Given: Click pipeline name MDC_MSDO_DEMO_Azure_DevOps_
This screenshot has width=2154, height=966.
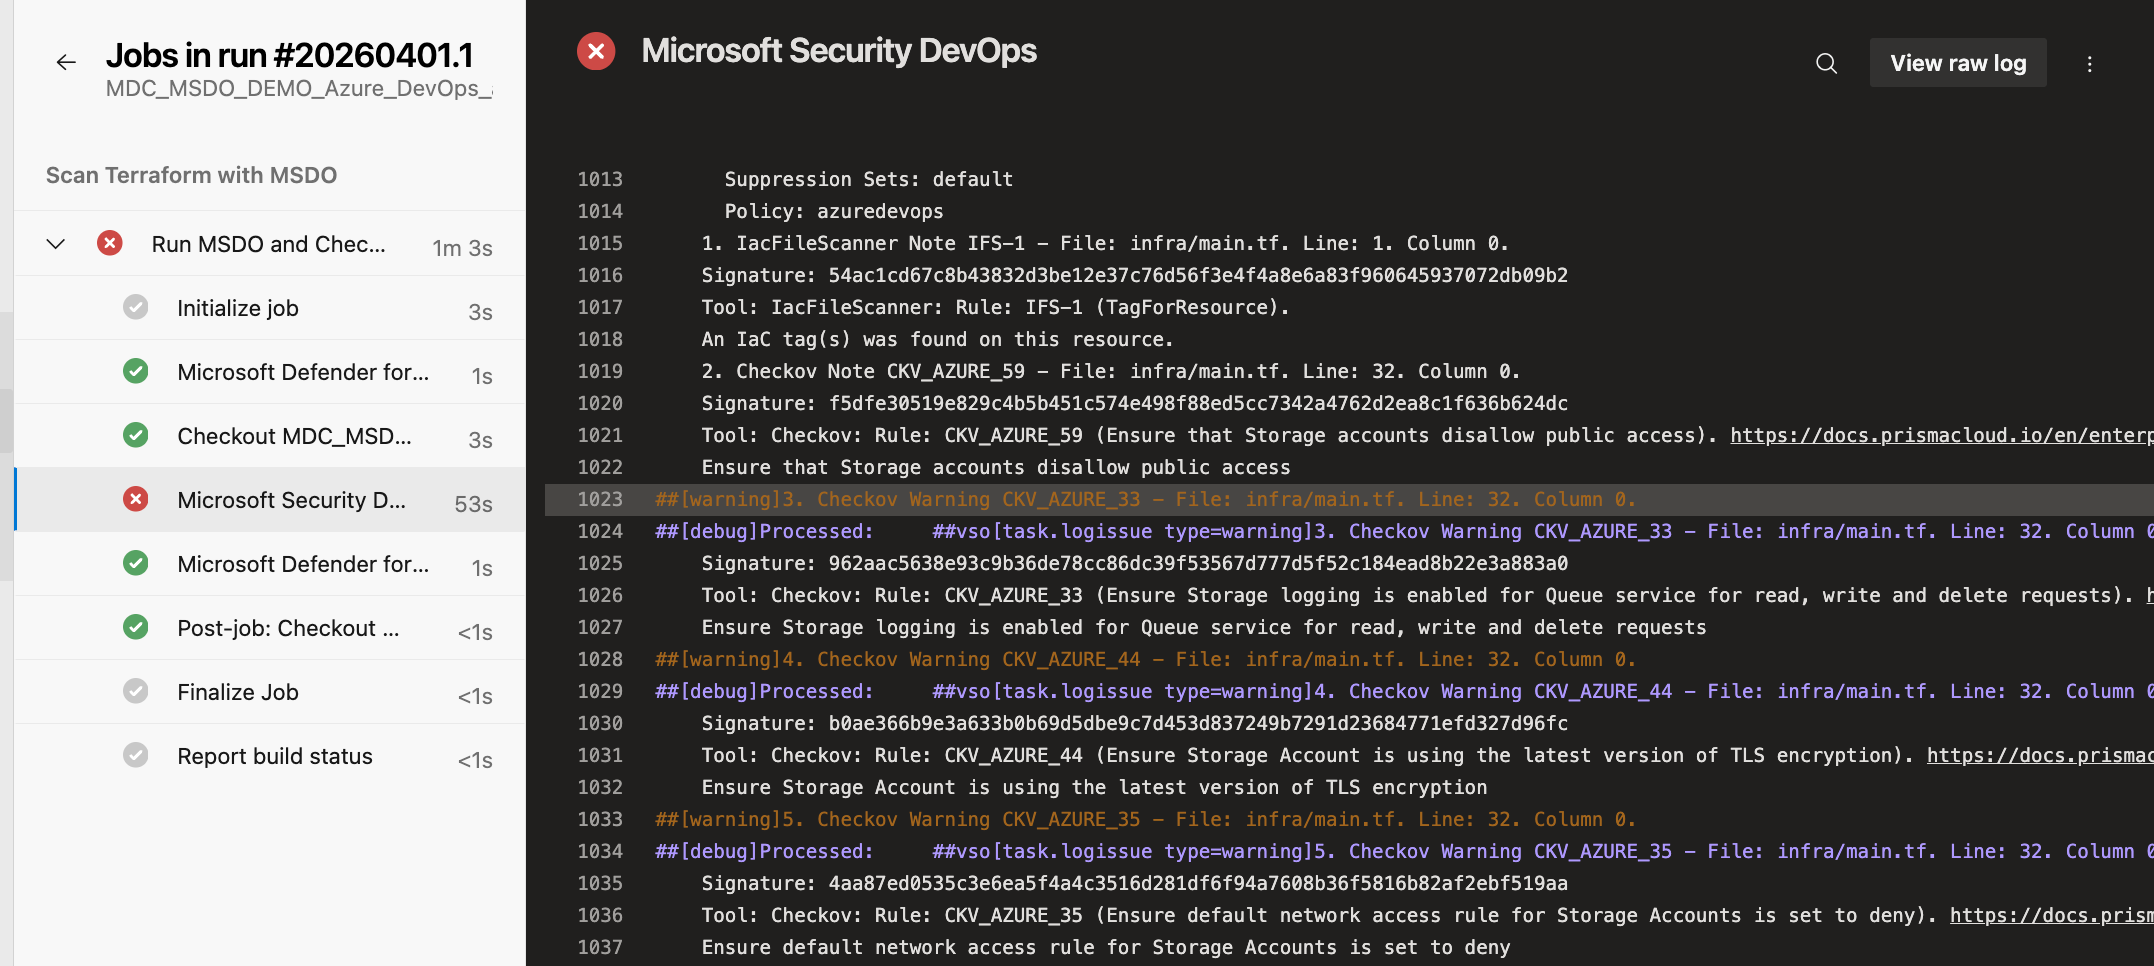Looking at the screenshot, I should [299, 88].
